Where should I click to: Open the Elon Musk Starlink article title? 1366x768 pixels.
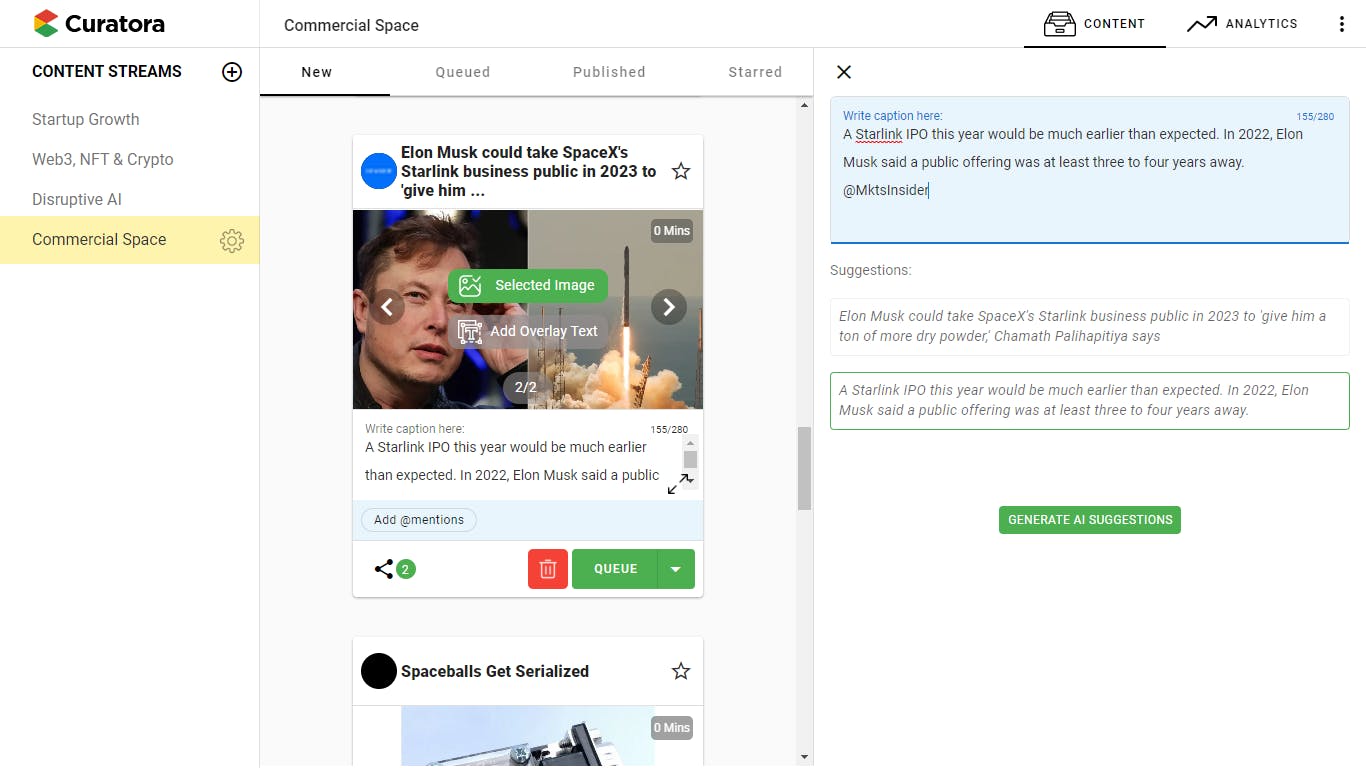click(529, 171)
